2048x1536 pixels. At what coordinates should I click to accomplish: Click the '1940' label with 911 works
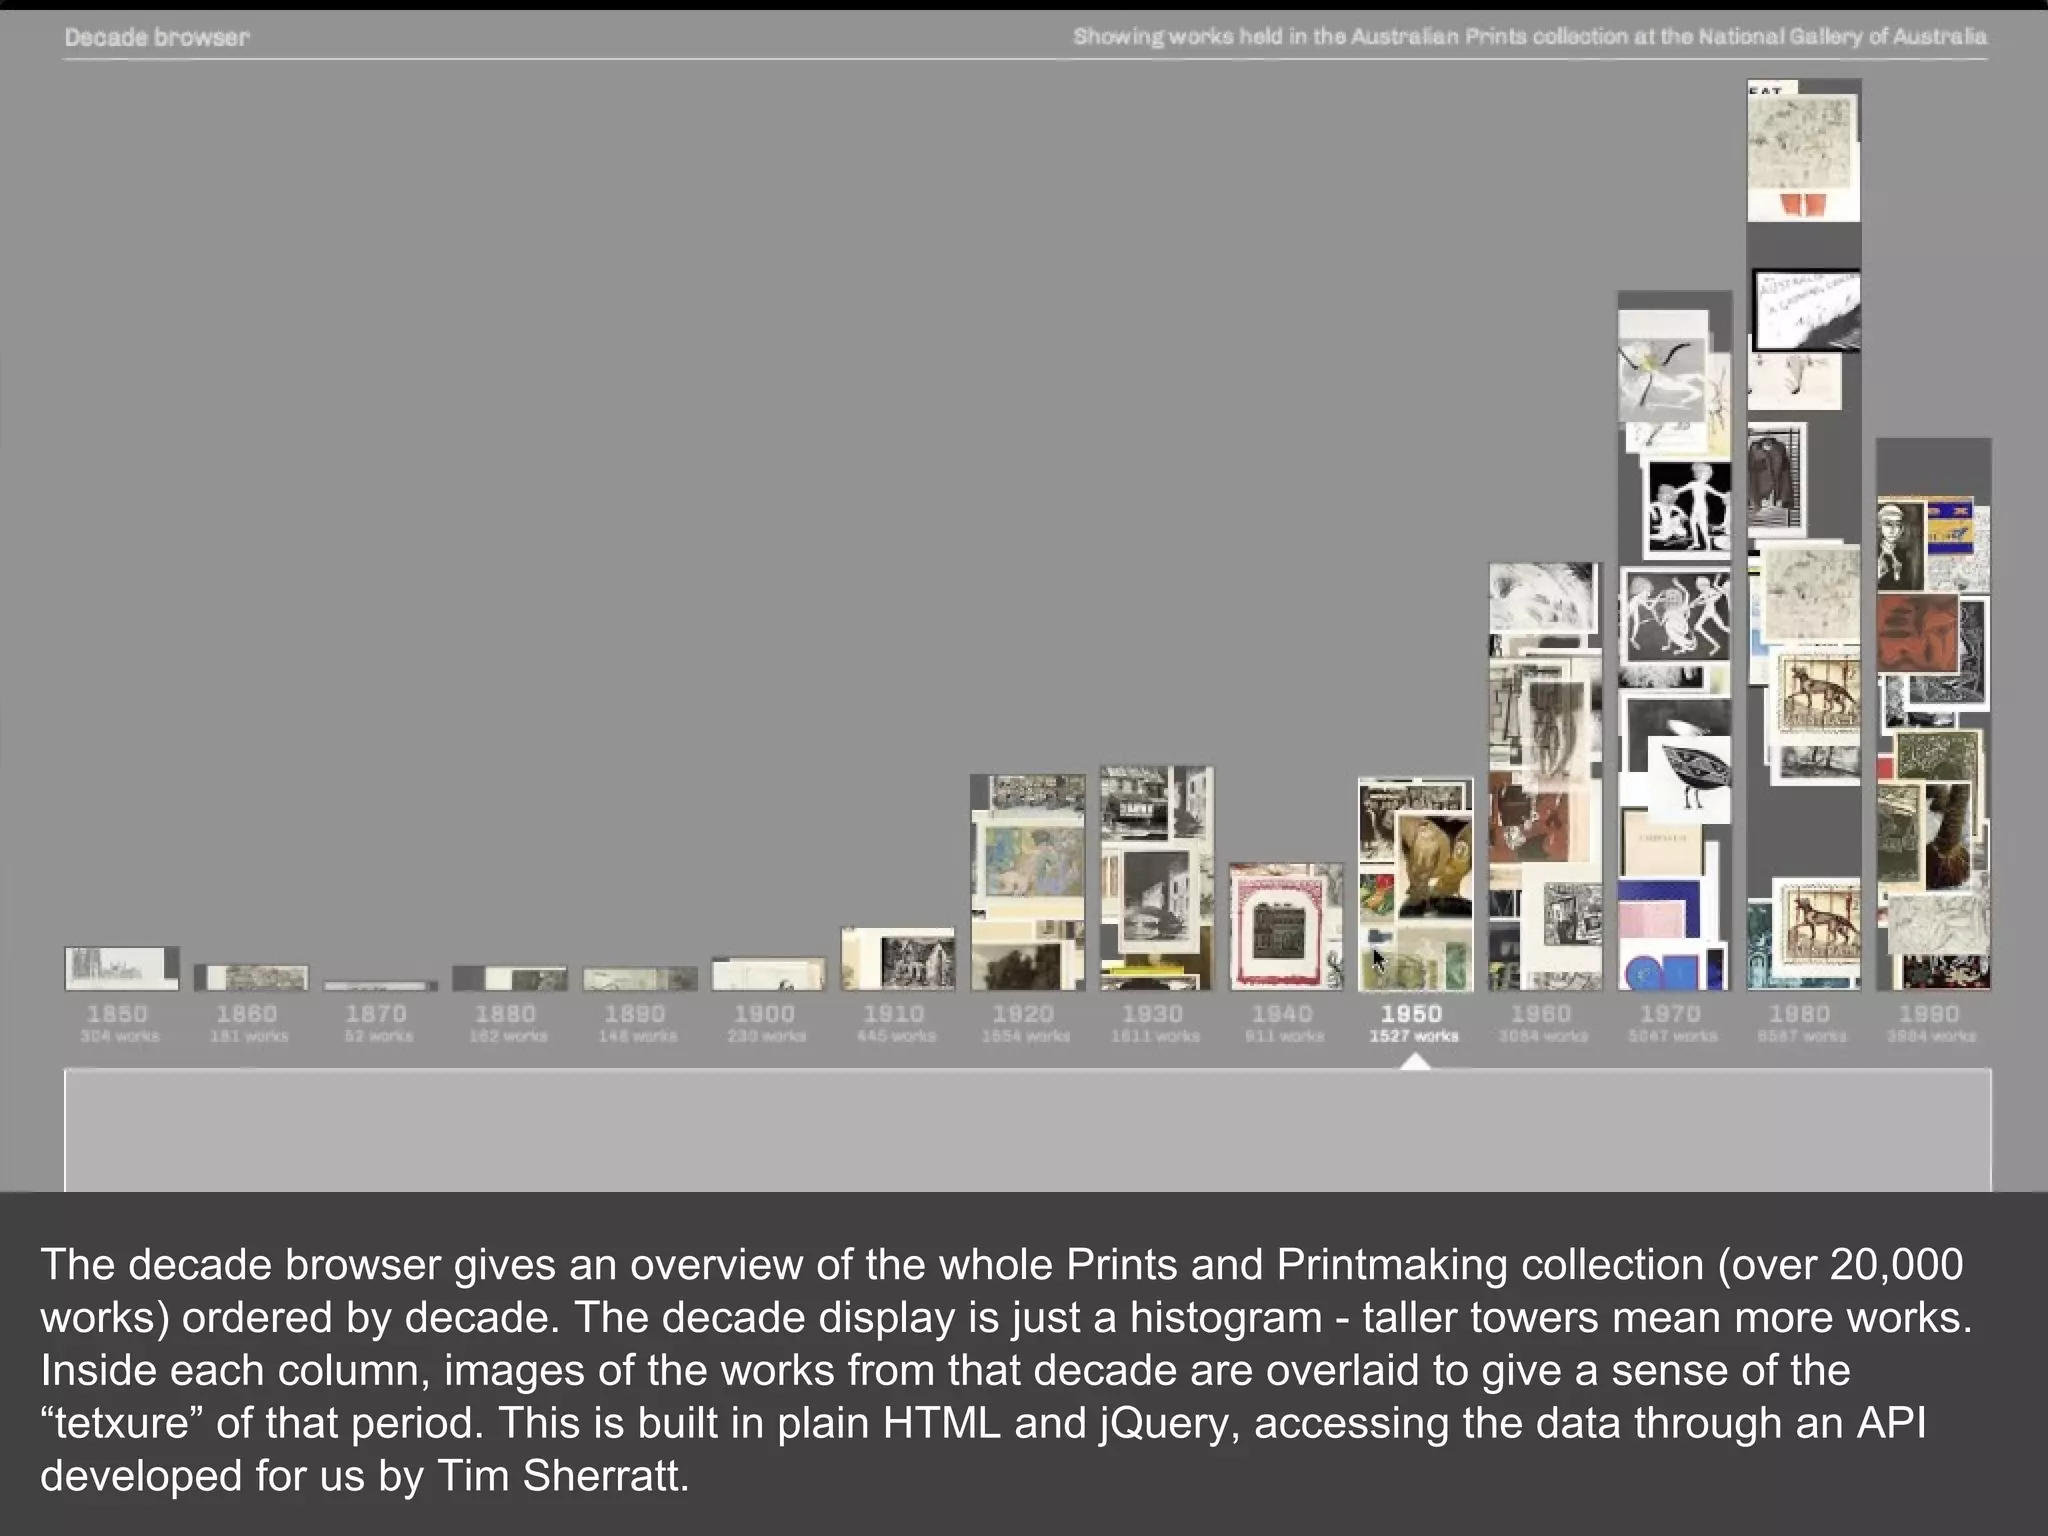pos(1283,1023)
